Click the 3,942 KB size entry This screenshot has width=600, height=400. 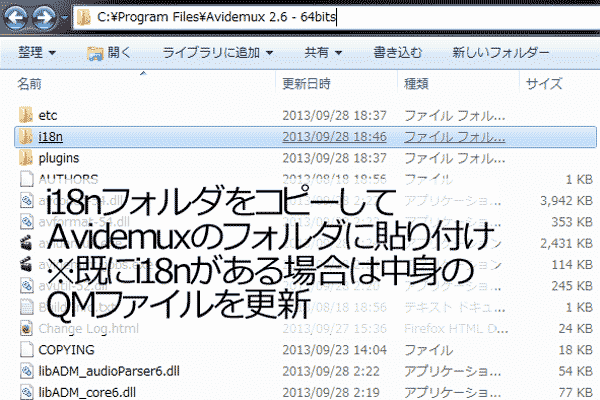click(566, 201)
